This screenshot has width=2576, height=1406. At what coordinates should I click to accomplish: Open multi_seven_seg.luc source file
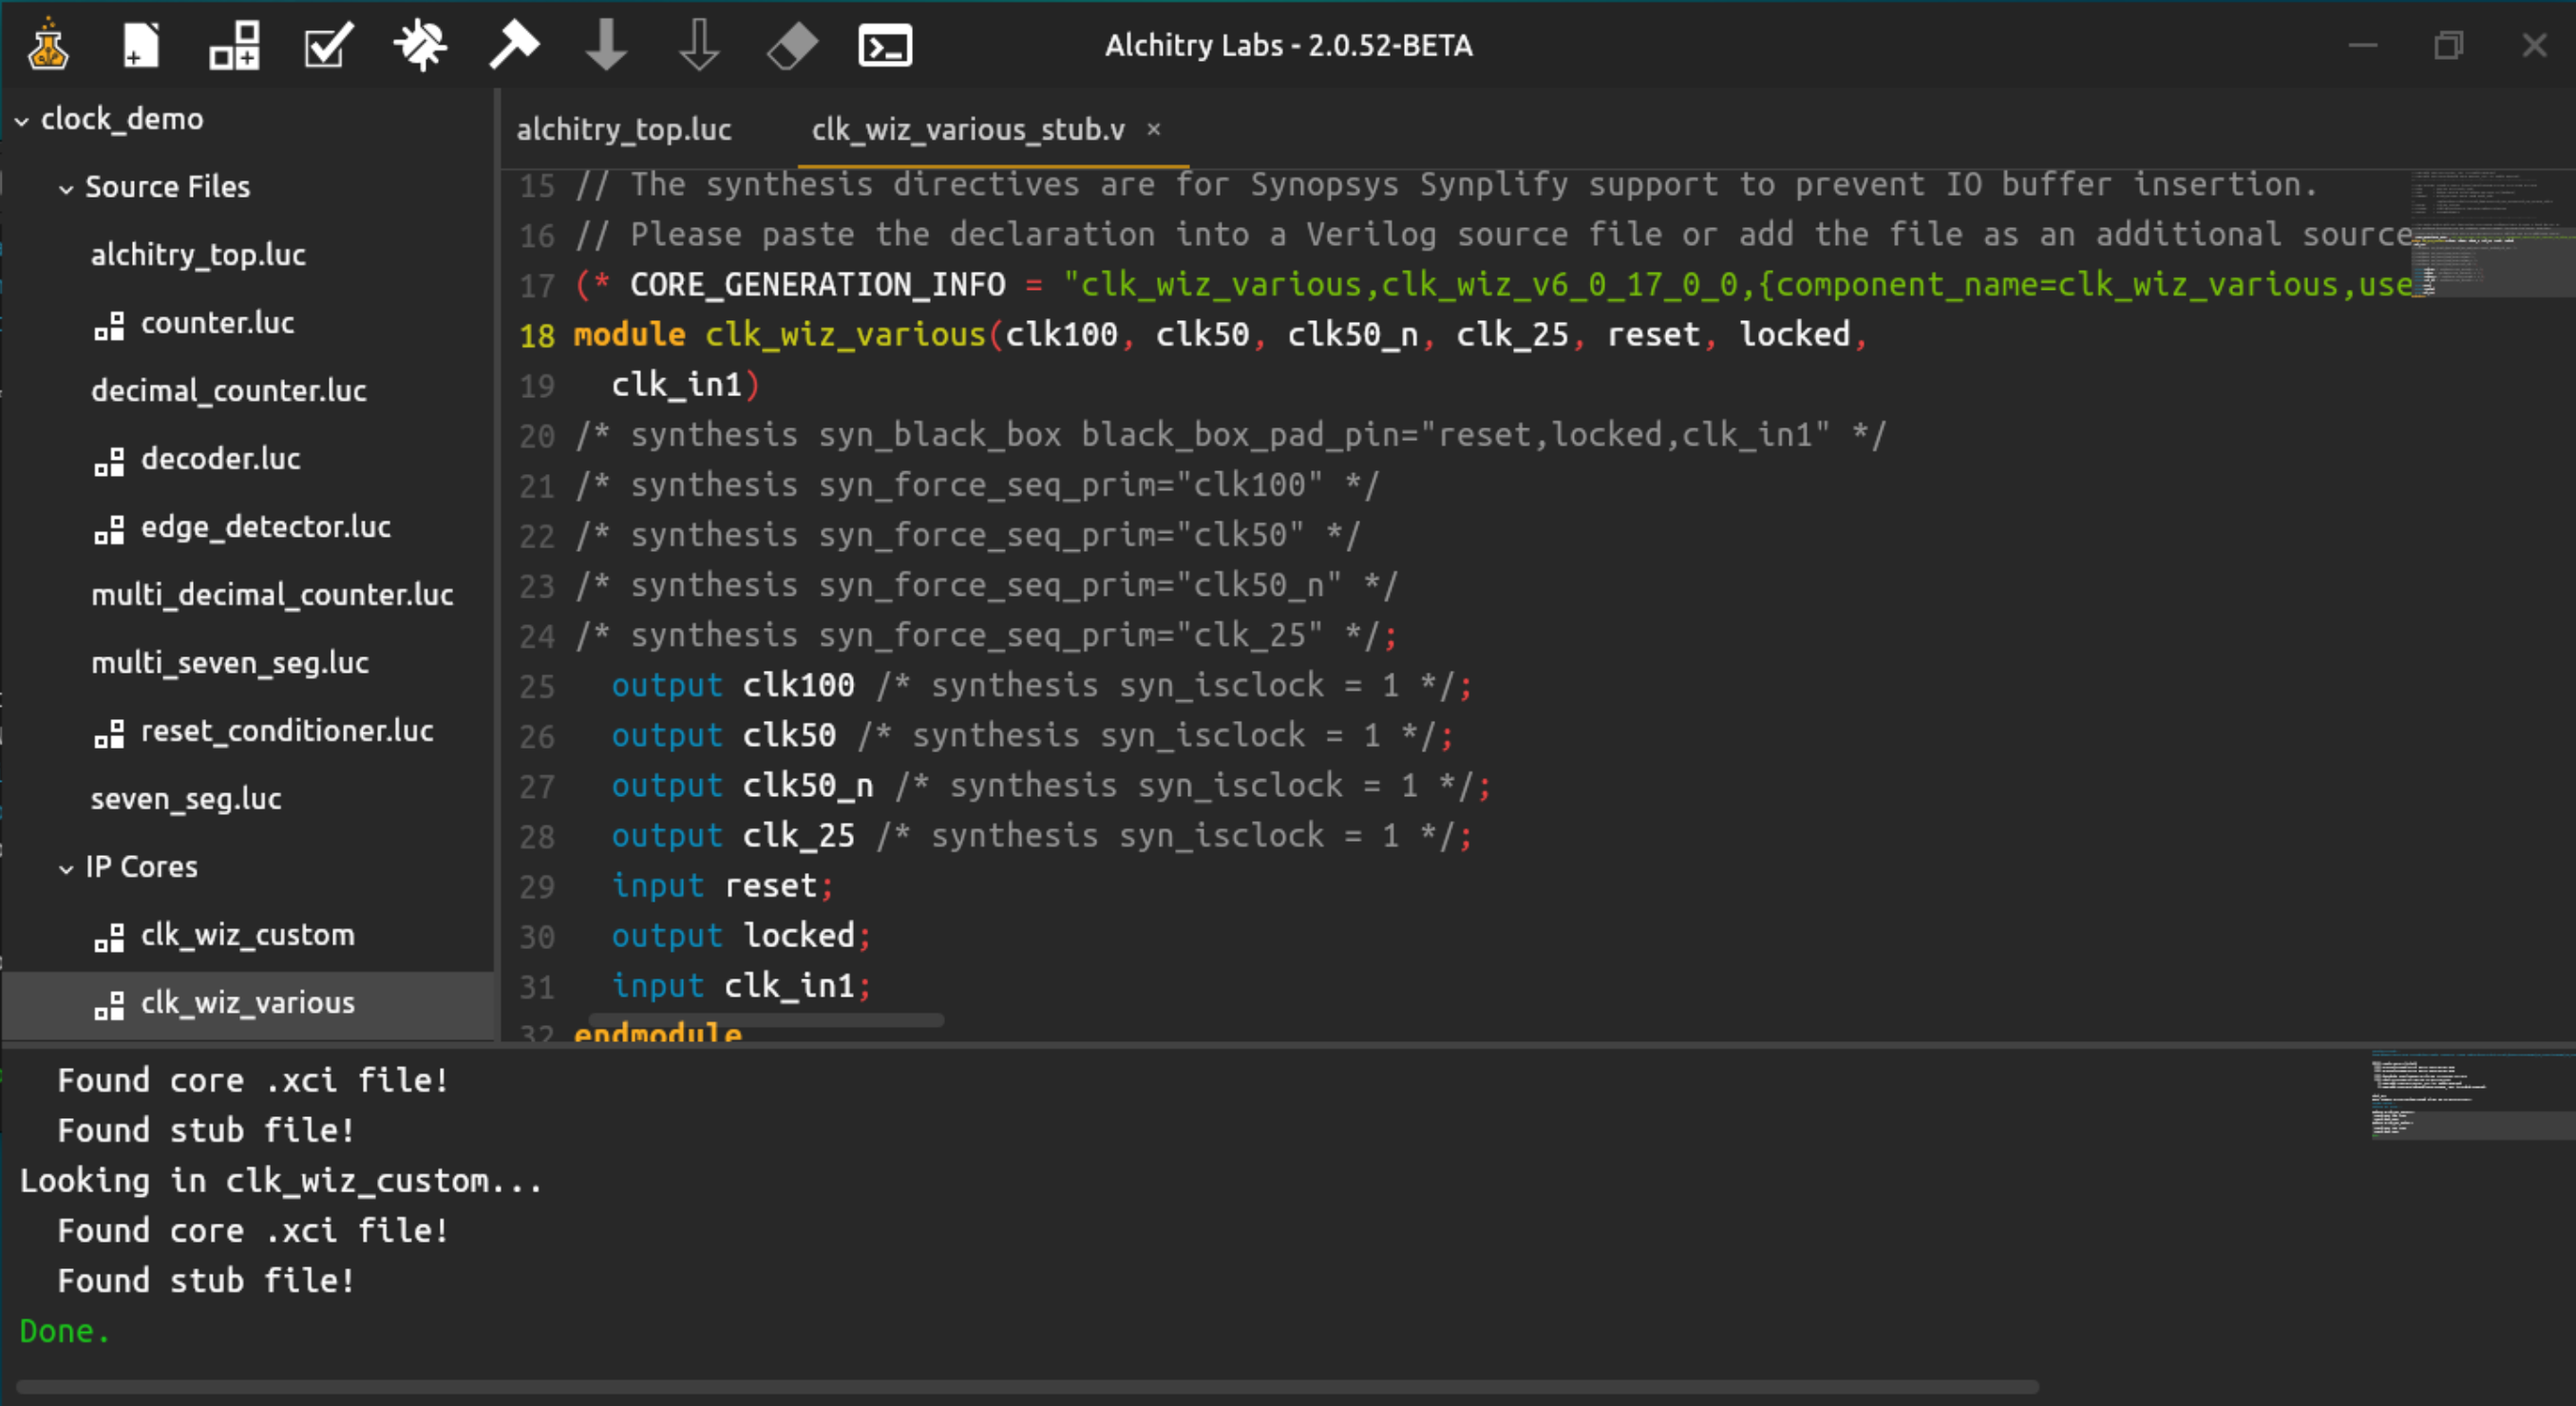(230, 663)
